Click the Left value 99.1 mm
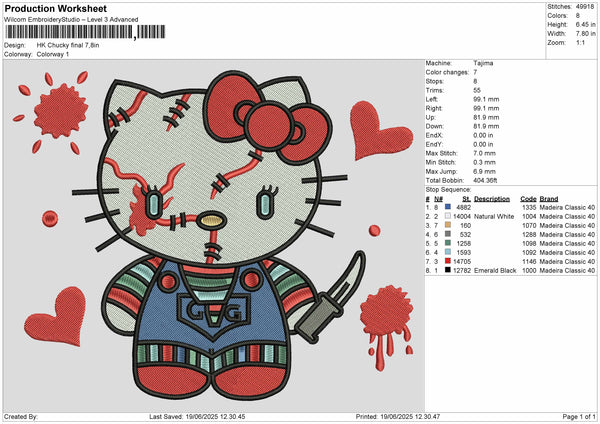 click(x=486, y=99)
